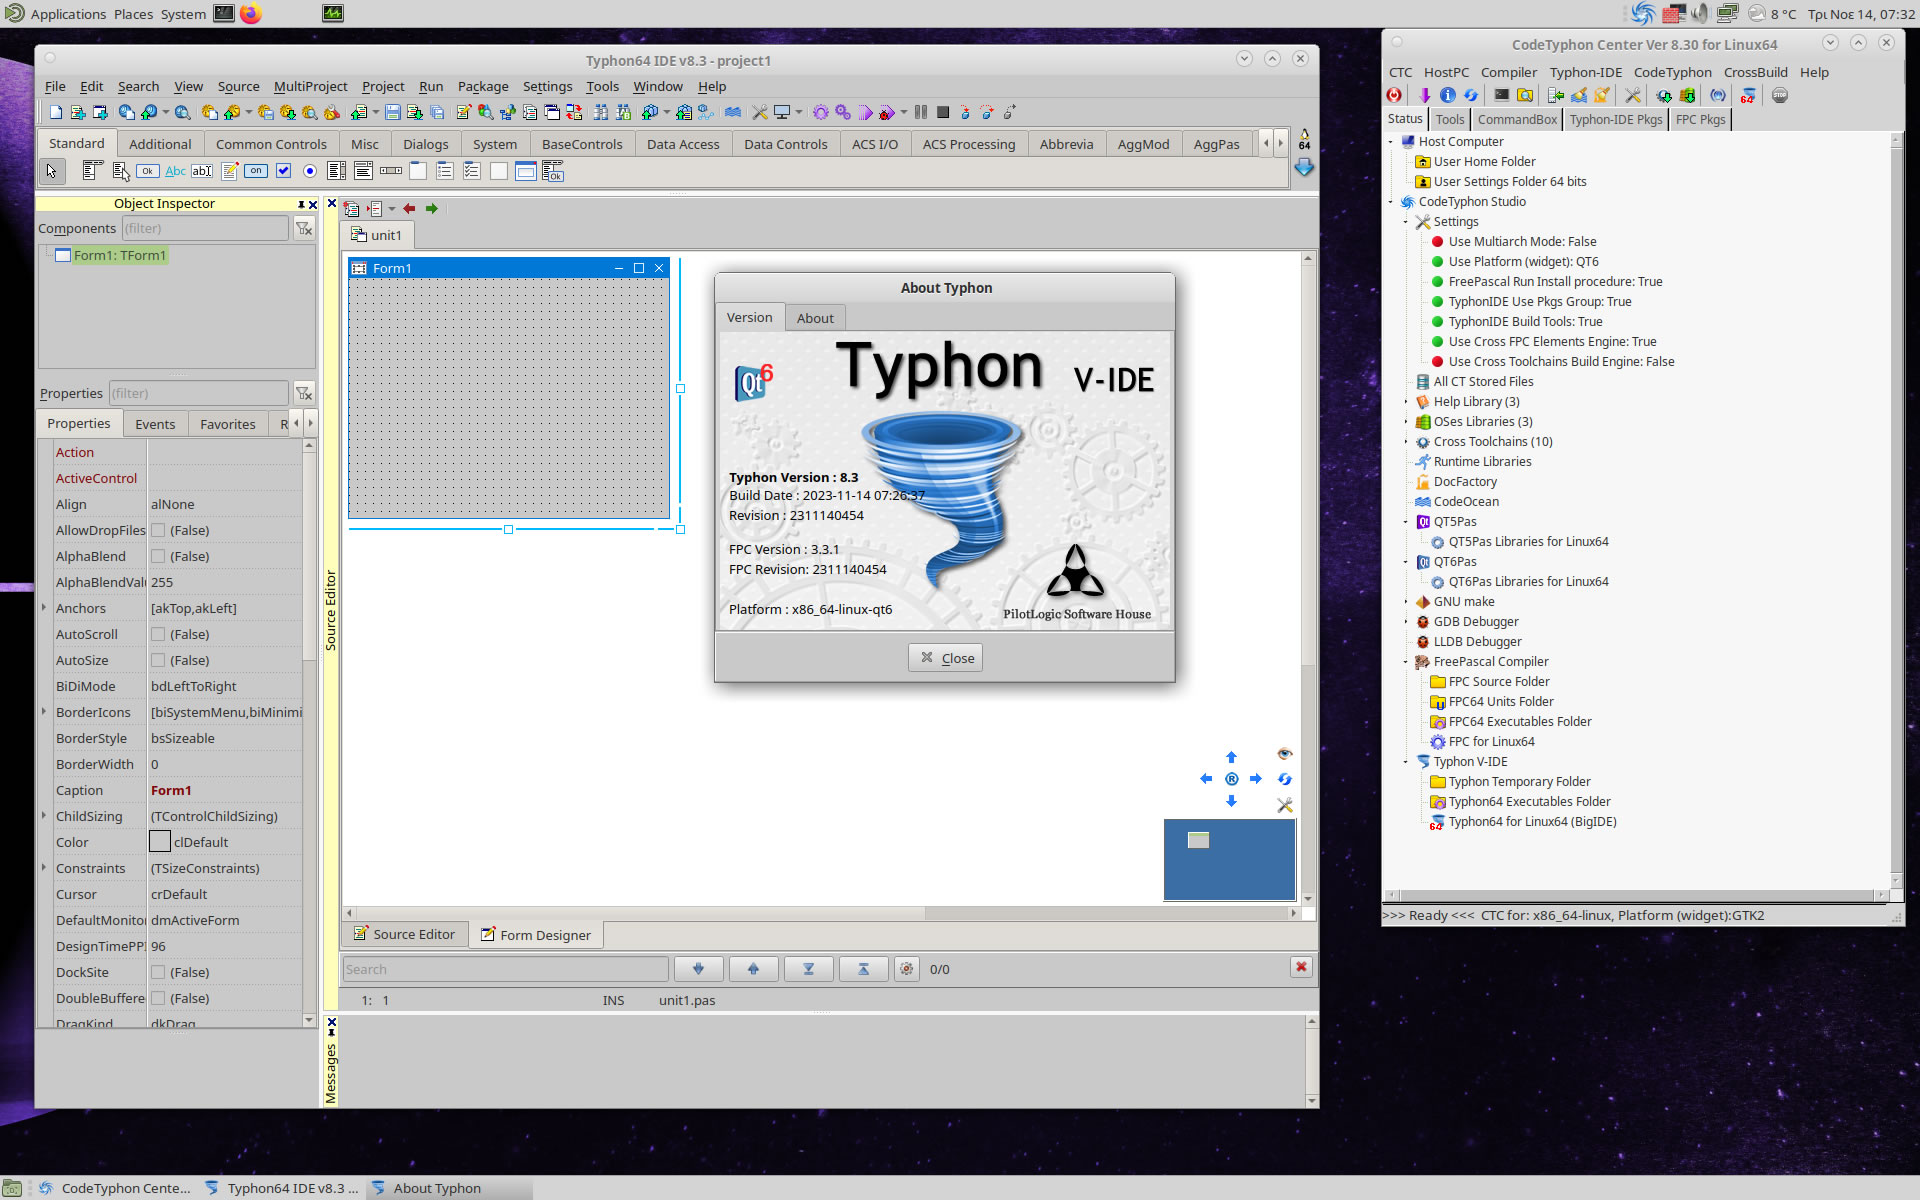Expand the Anchors property
The width and height of the screenshot is (1920, 1200).
[44, 608]
